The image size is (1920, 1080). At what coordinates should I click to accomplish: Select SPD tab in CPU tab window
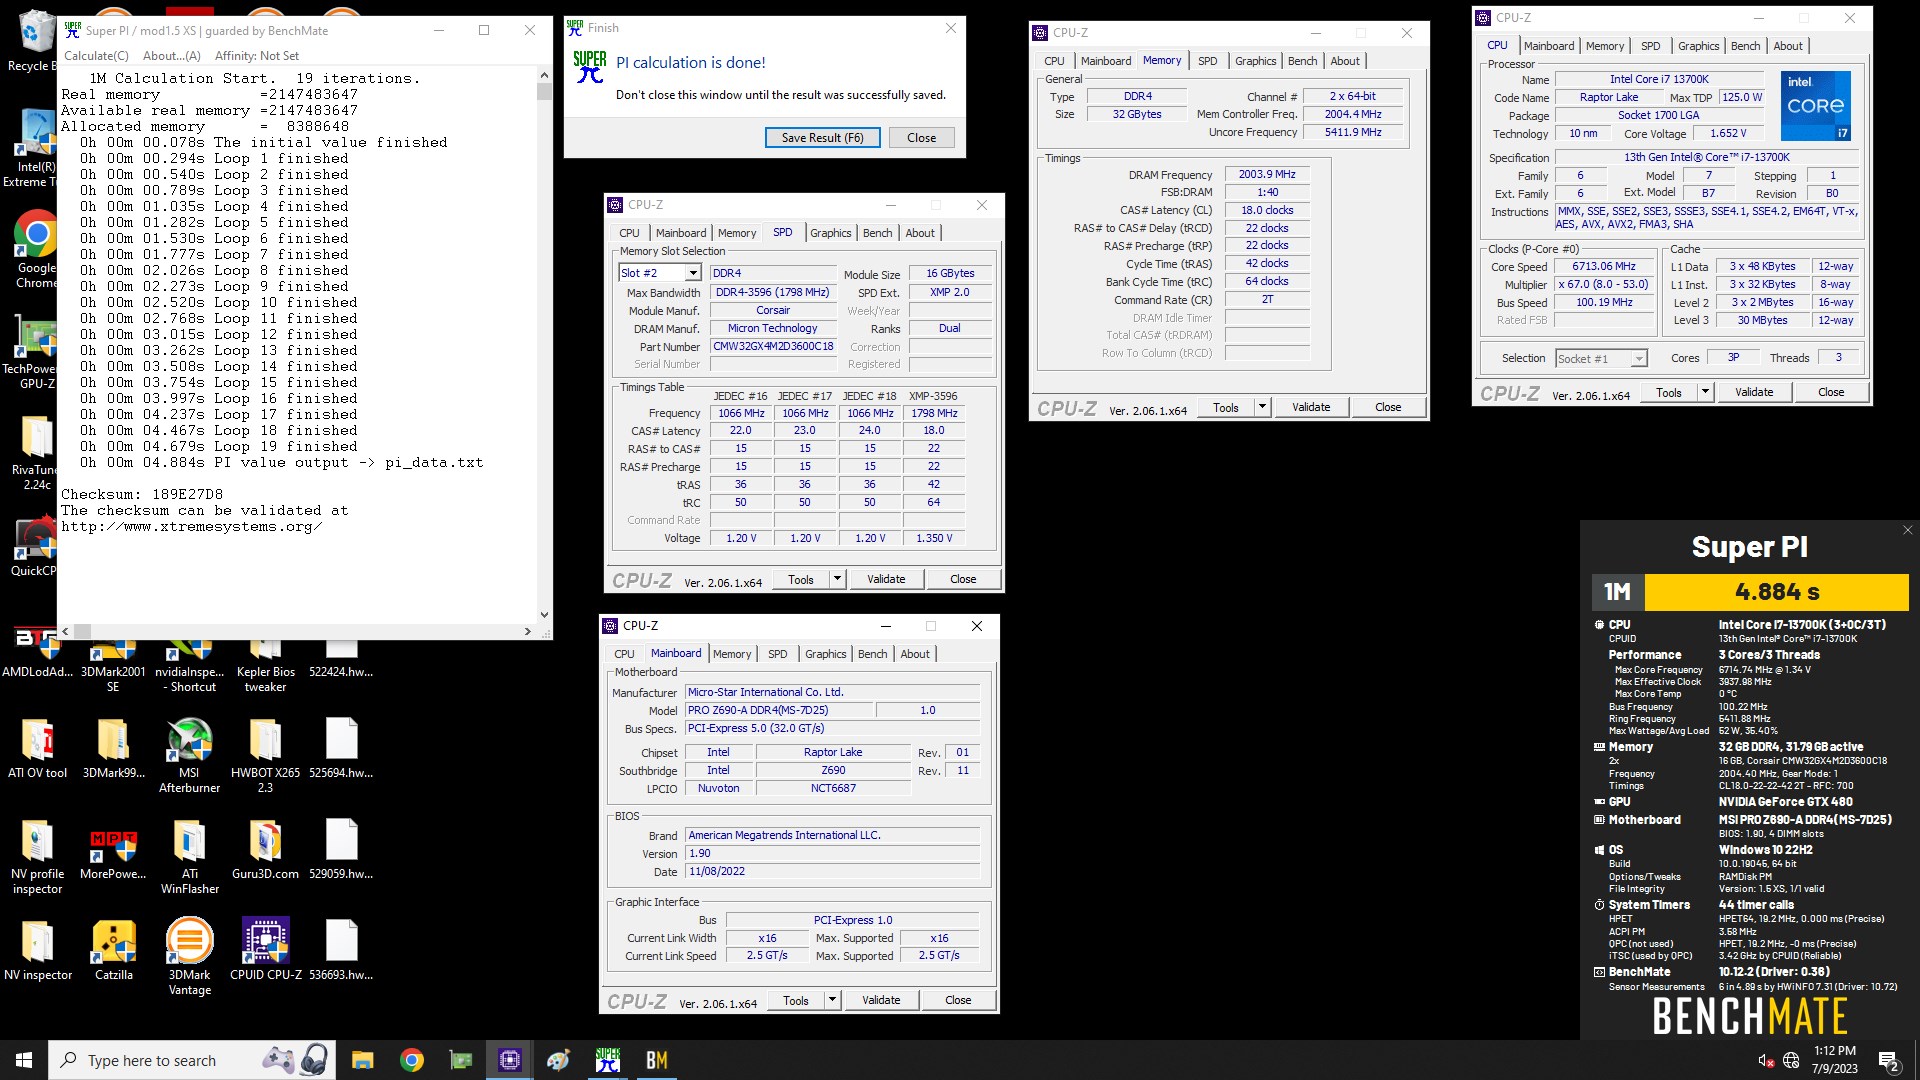coord(1650,46)
